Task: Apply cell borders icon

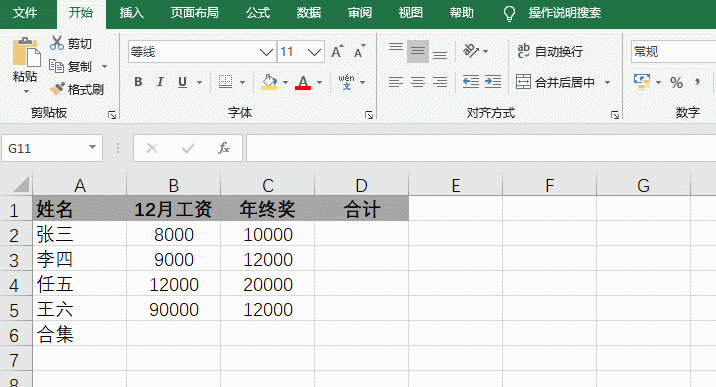Action: [x=225, y=82]
